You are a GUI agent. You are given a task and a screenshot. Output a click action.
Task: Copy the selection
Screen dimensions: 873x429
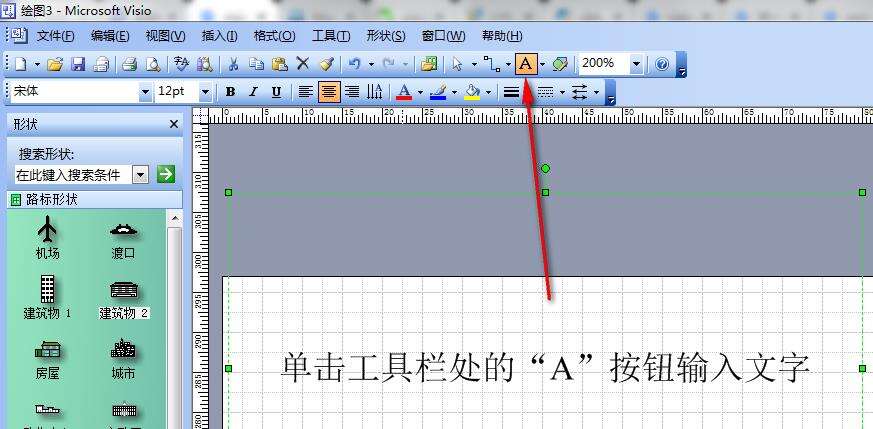coord(256,64)
